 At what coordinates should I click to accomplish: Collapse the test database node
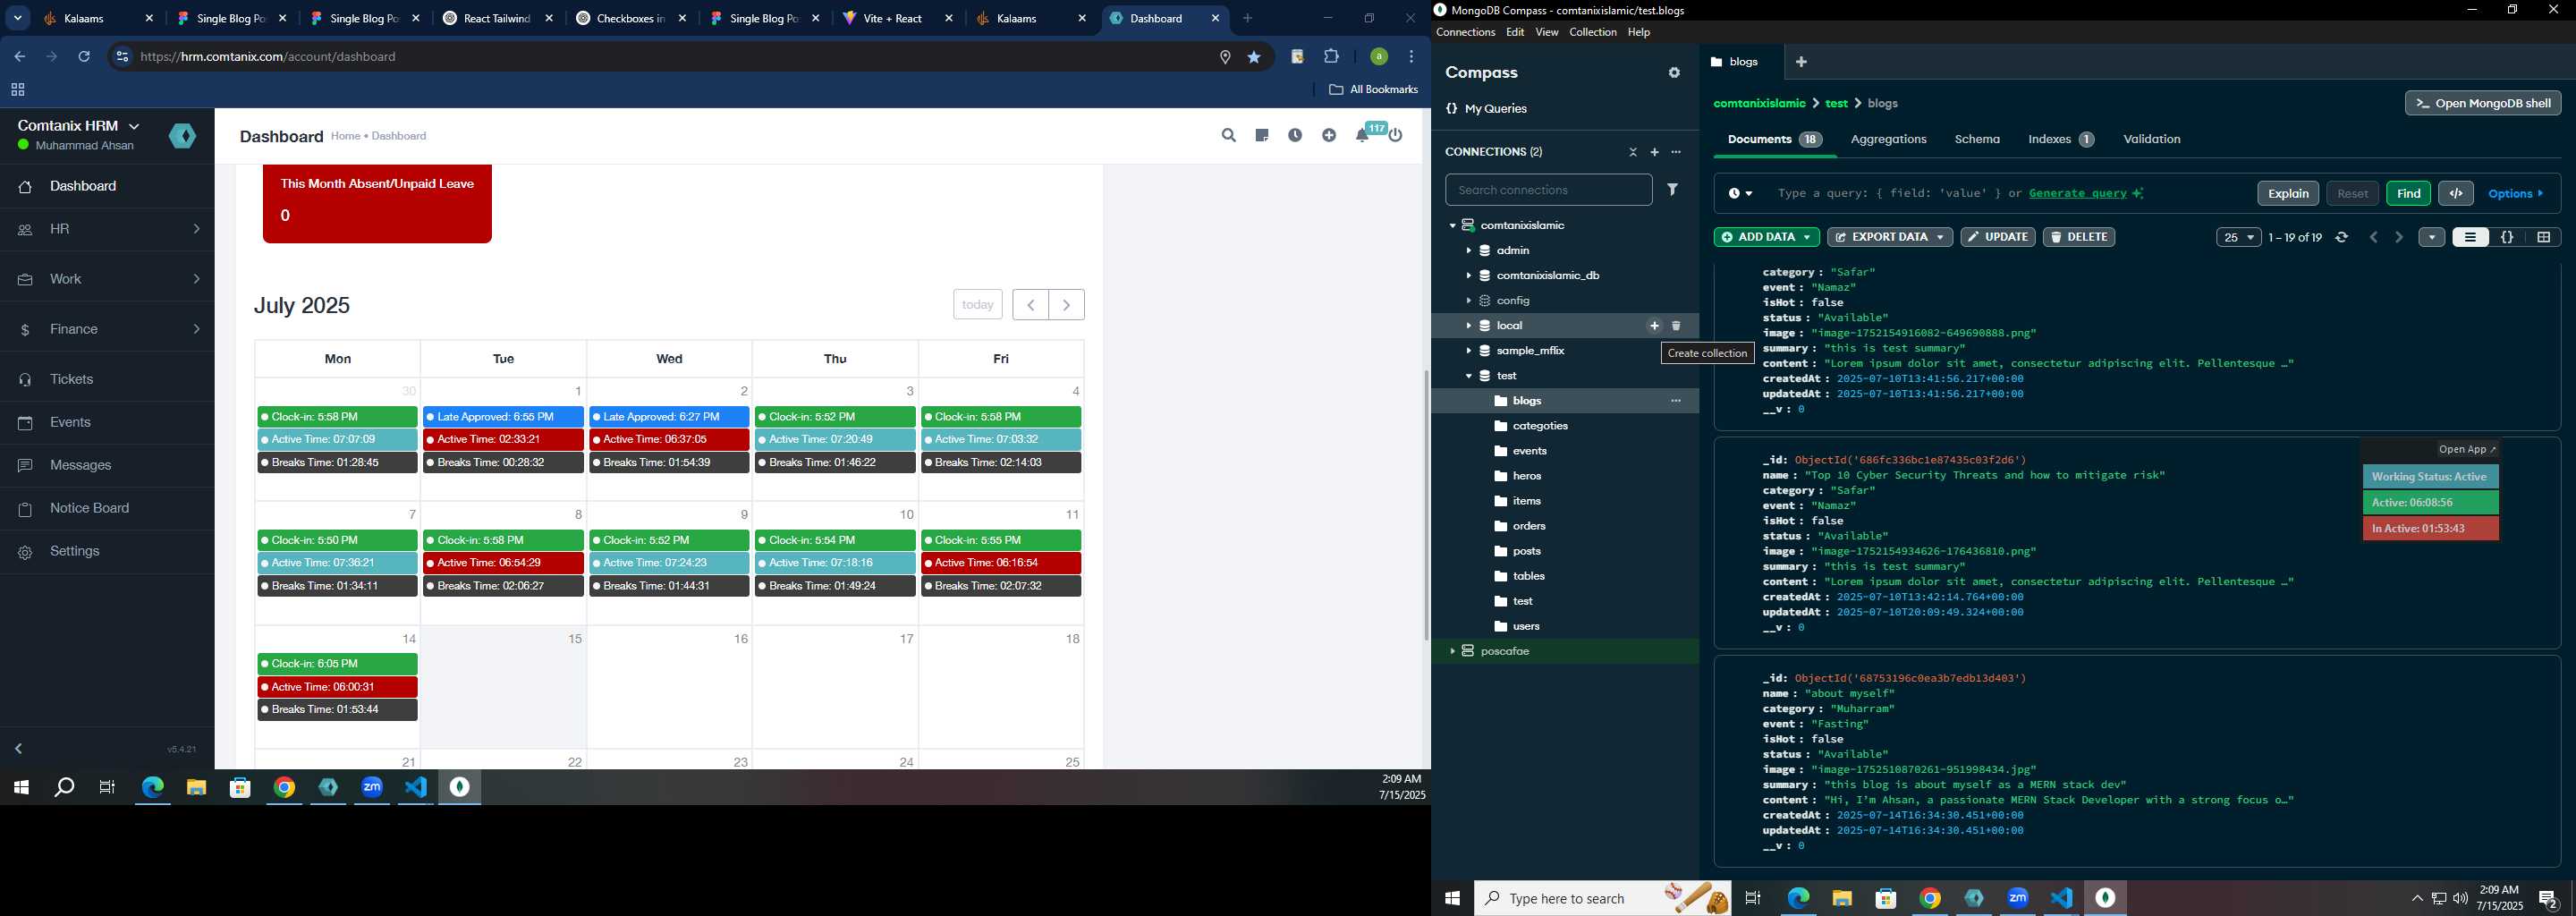tap(1468, 376)
